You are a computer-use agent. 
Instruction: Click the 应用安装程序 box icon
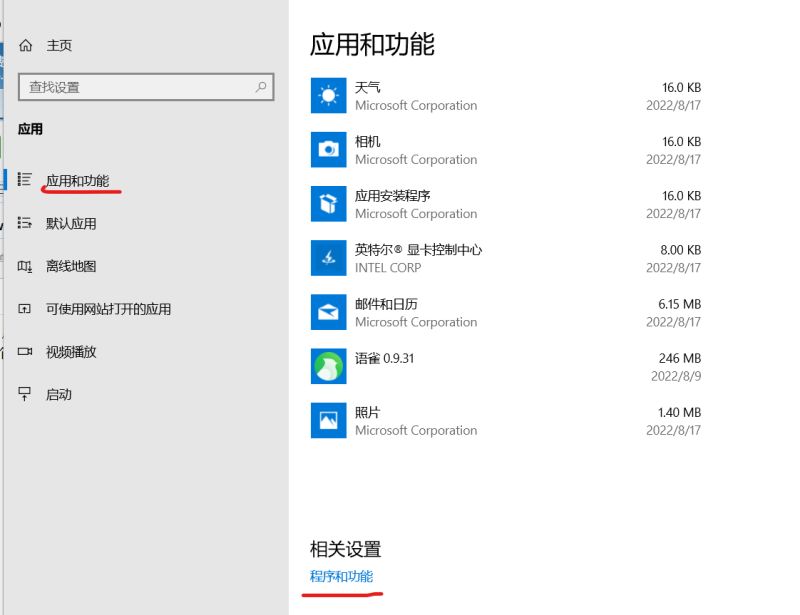(x=329, y=203)
